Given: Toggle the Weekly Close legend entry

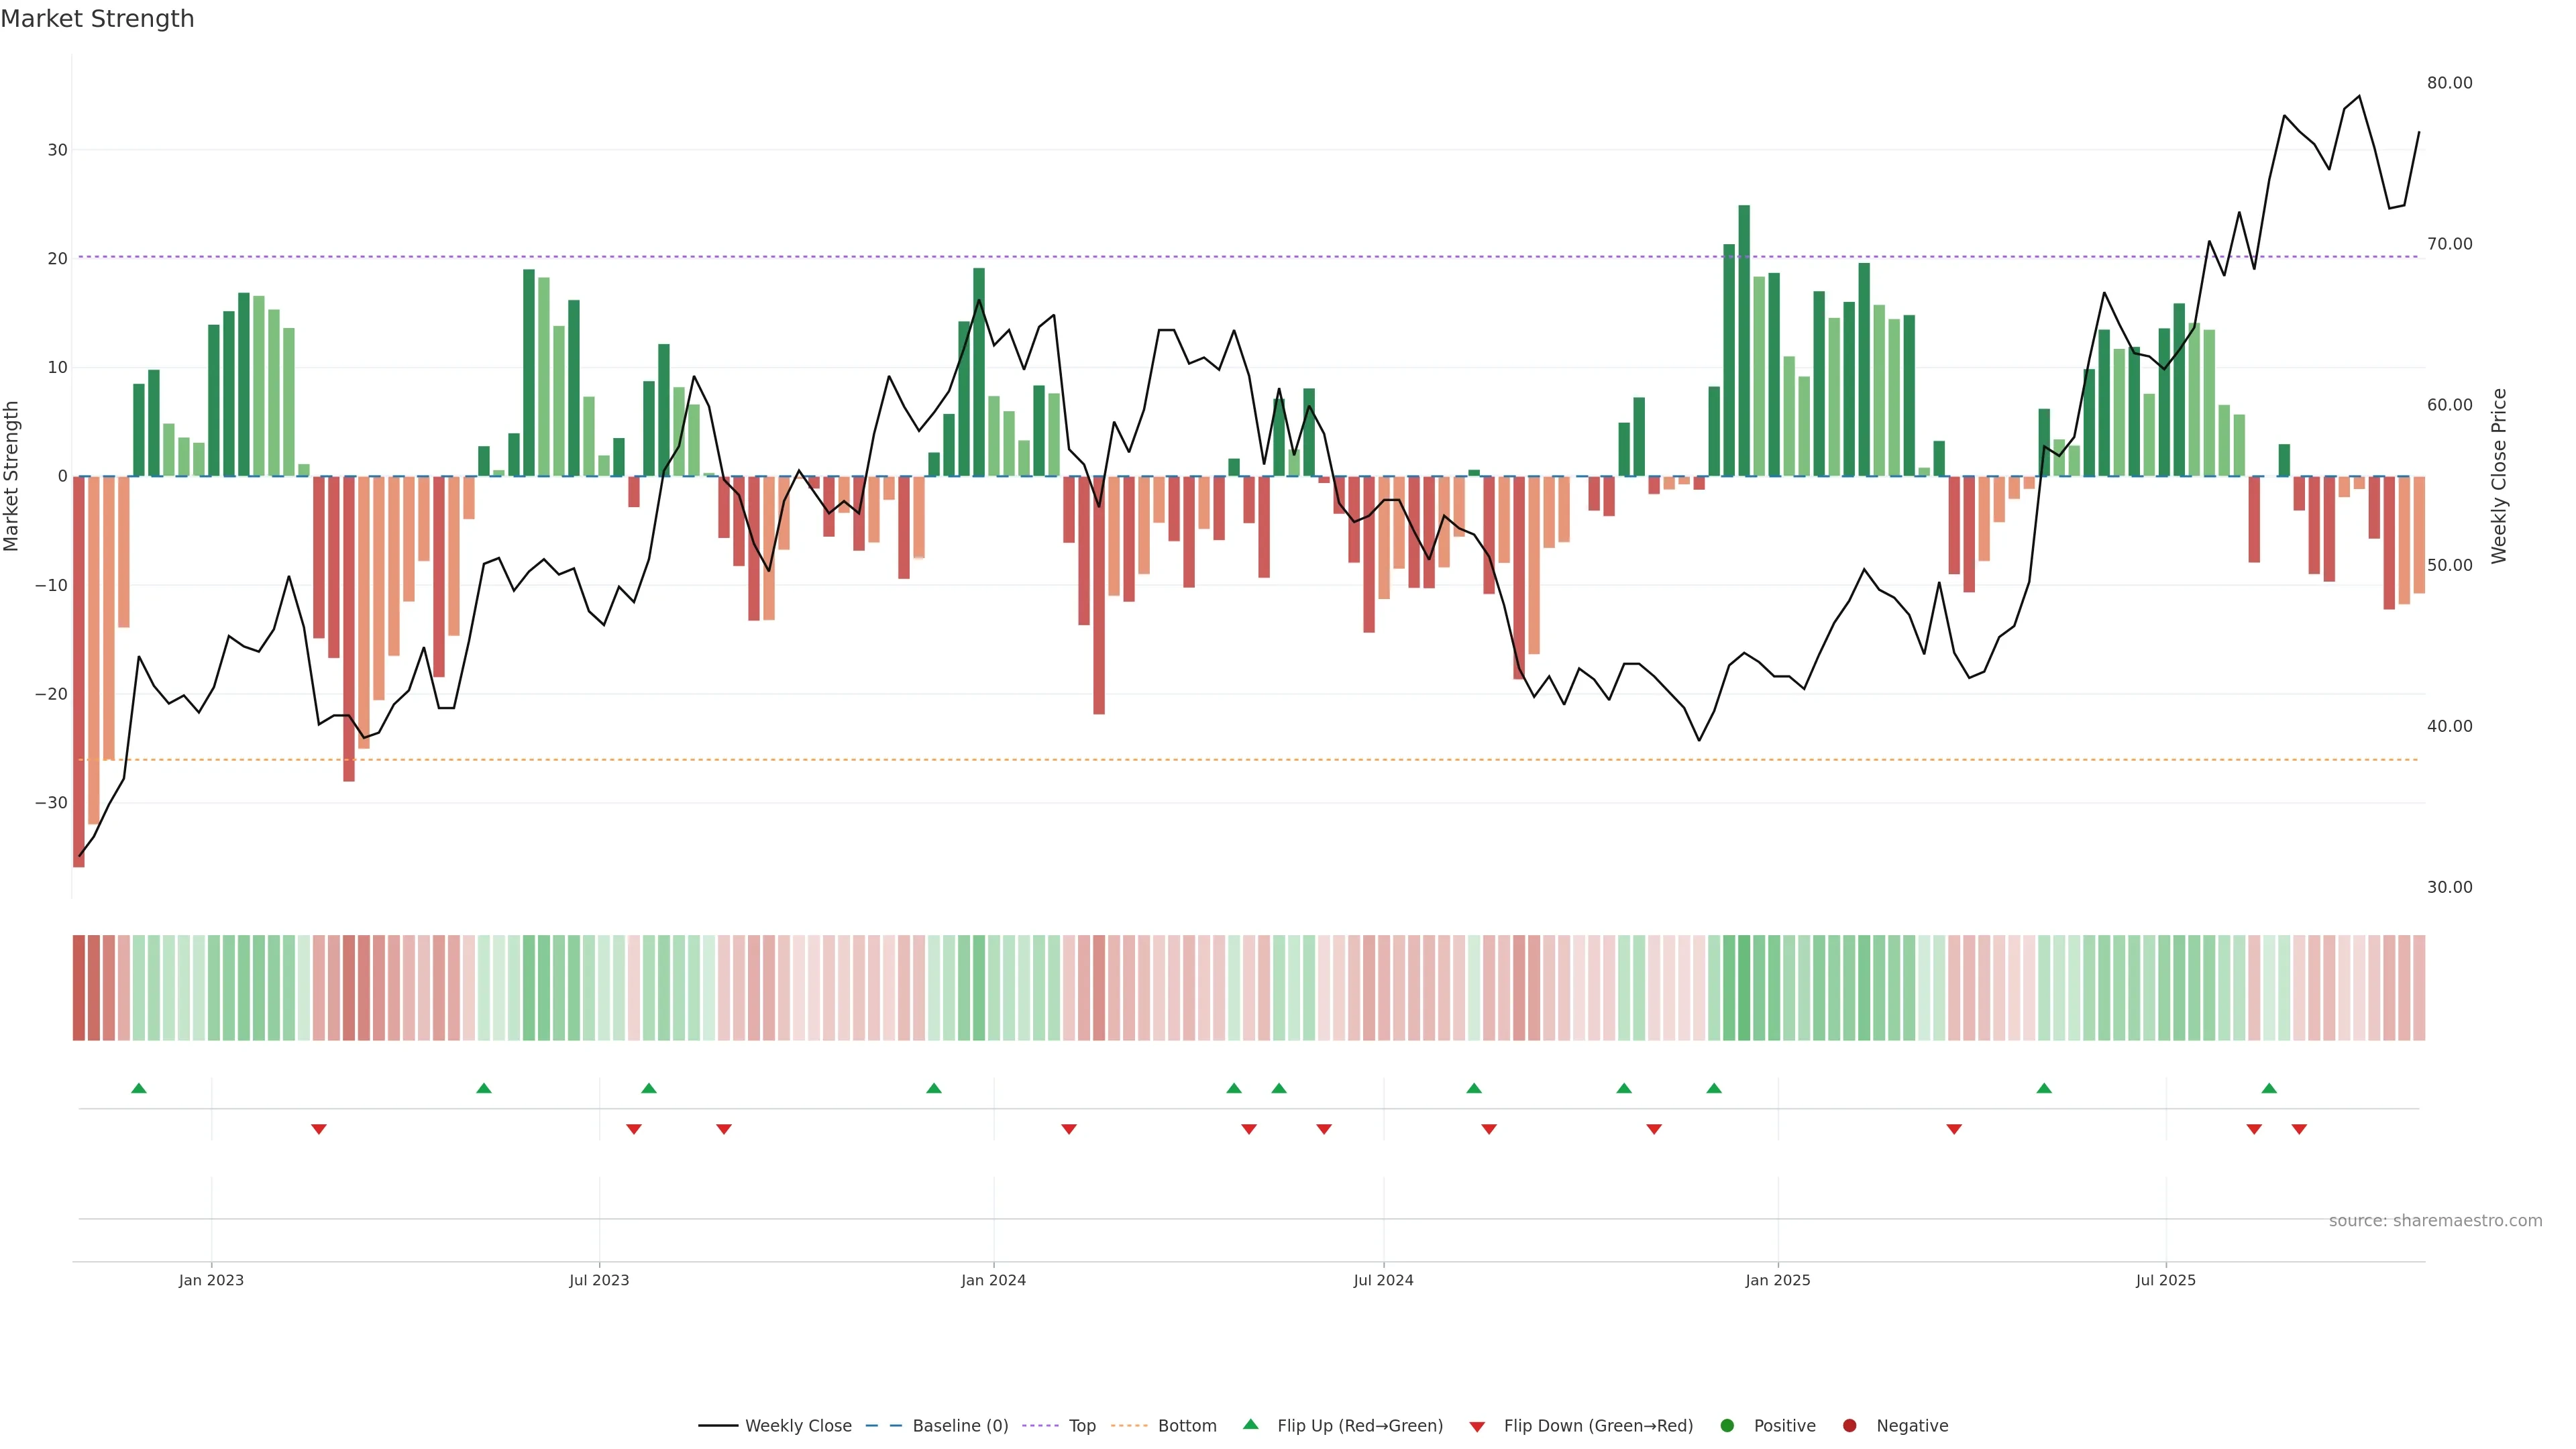Looking at the screenshot, I should [798, 1425].
